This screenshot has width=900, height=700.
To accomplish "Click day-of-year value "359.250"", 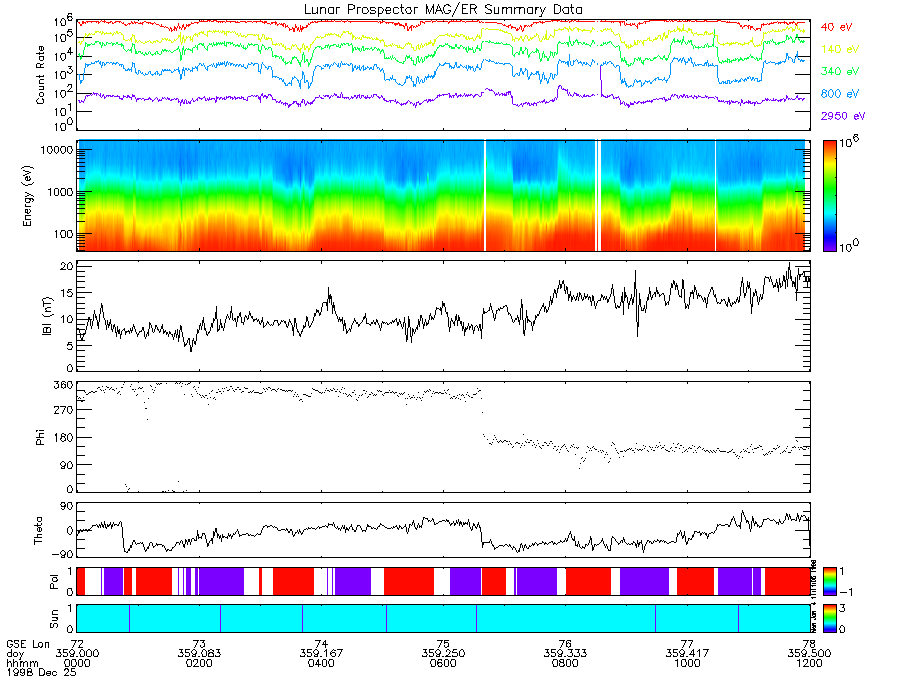I will [443, 654].
